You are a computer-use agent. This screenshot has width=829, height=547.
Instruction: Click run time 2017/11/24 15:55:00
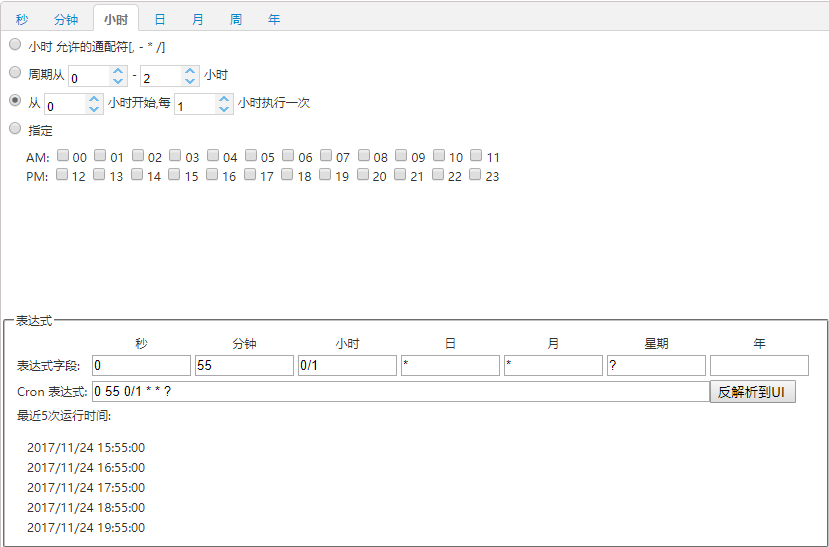(x=86, y=448)
